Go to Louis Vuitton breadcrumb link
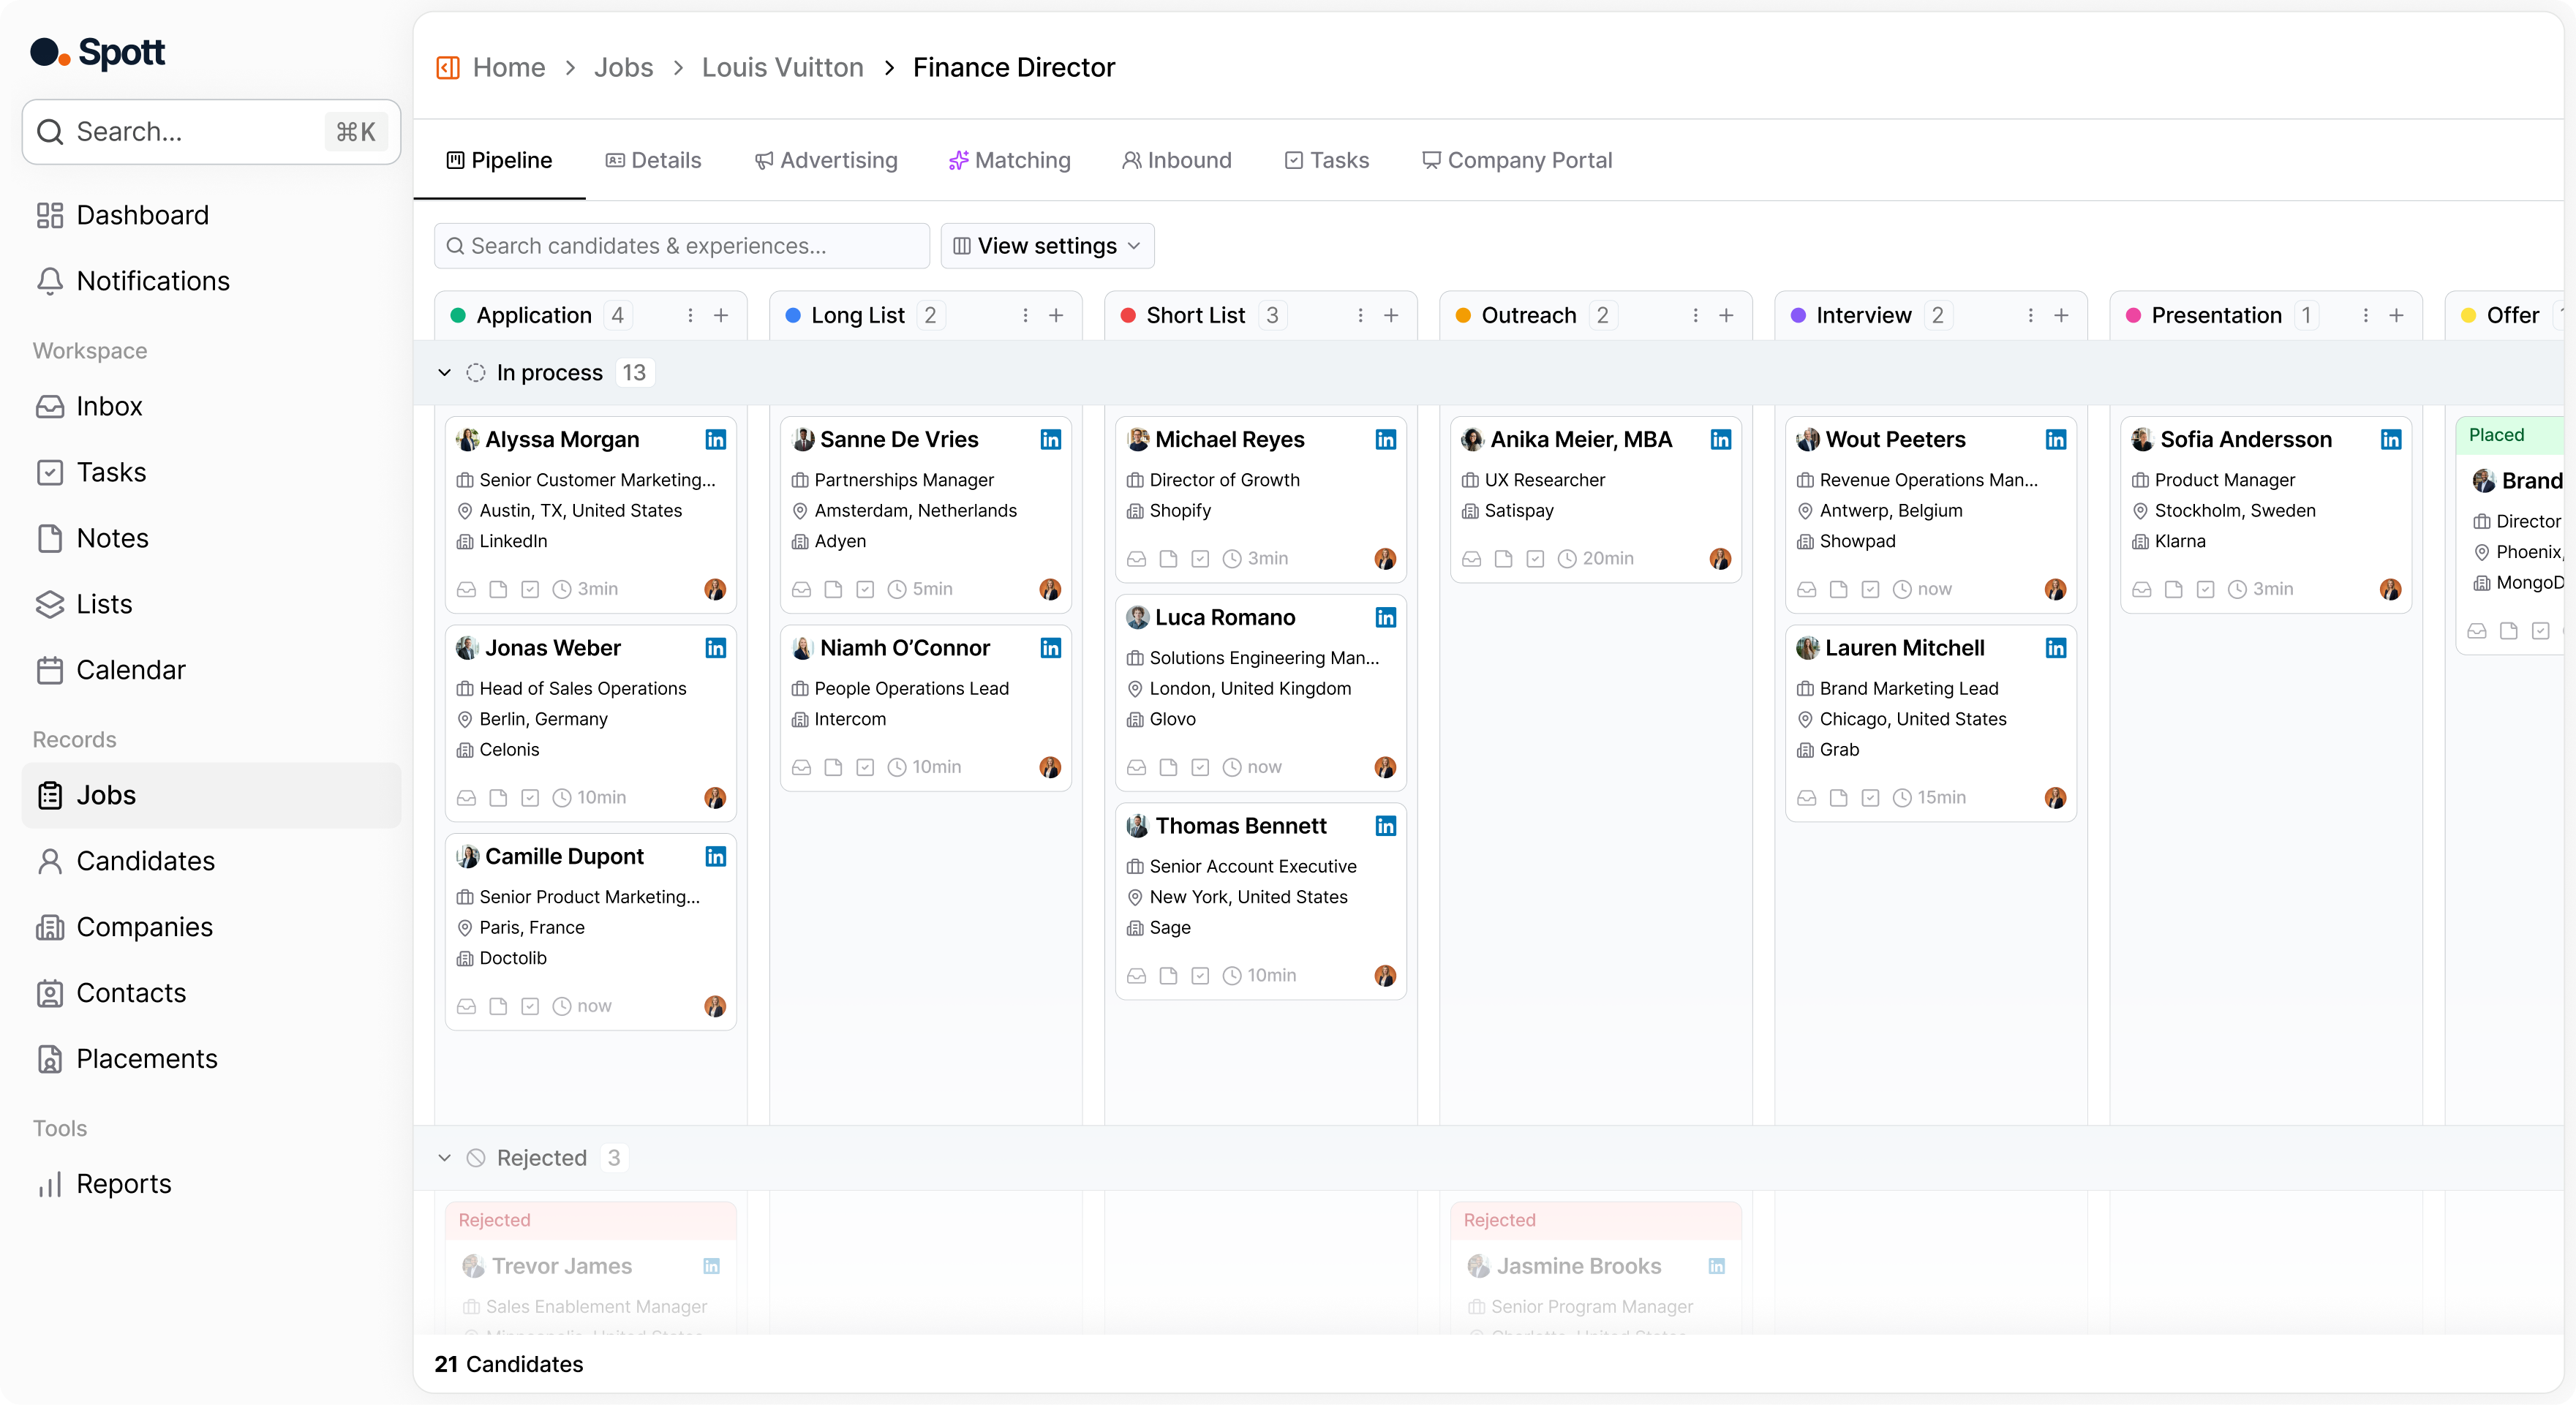This screenshot has height=1405, width=2576. coord(782,68)
